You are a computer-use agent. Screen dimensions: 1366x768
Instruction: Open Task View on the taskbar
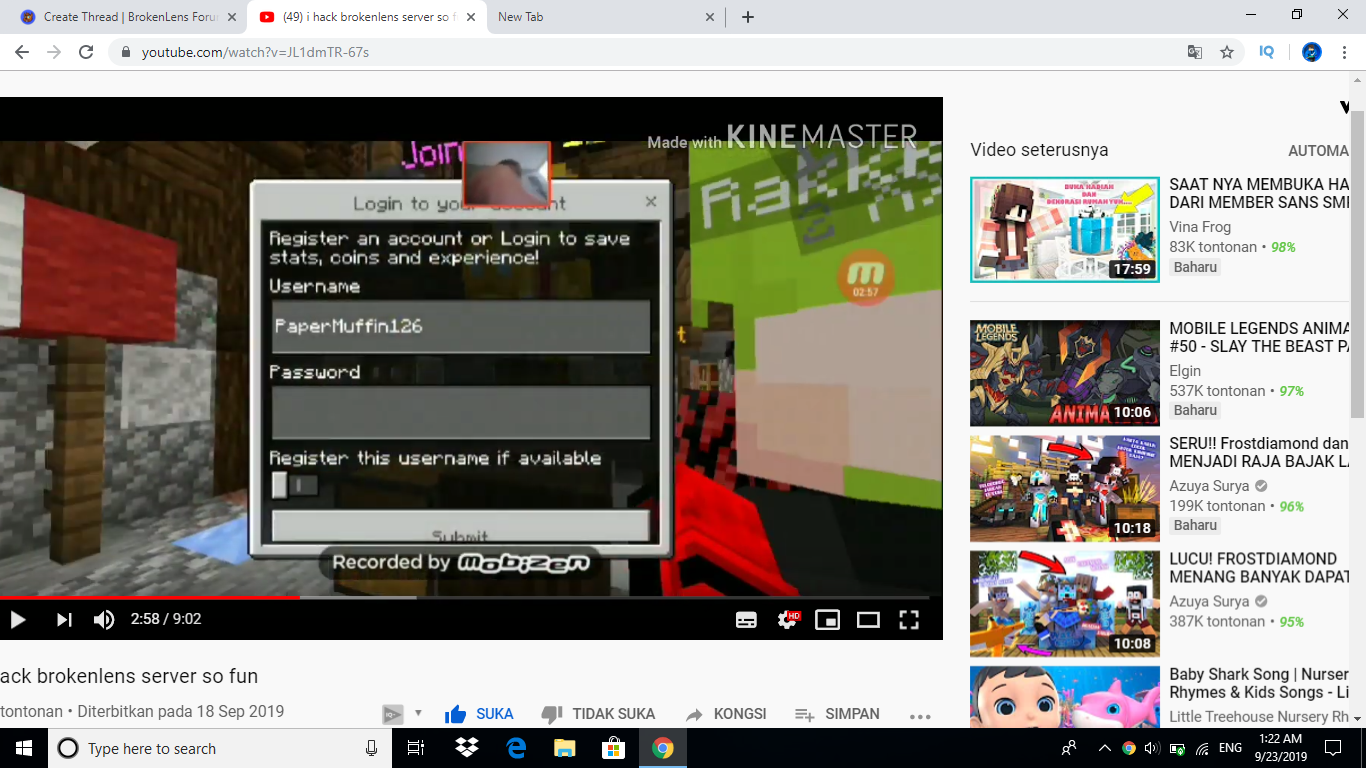[x=416, y=748]
